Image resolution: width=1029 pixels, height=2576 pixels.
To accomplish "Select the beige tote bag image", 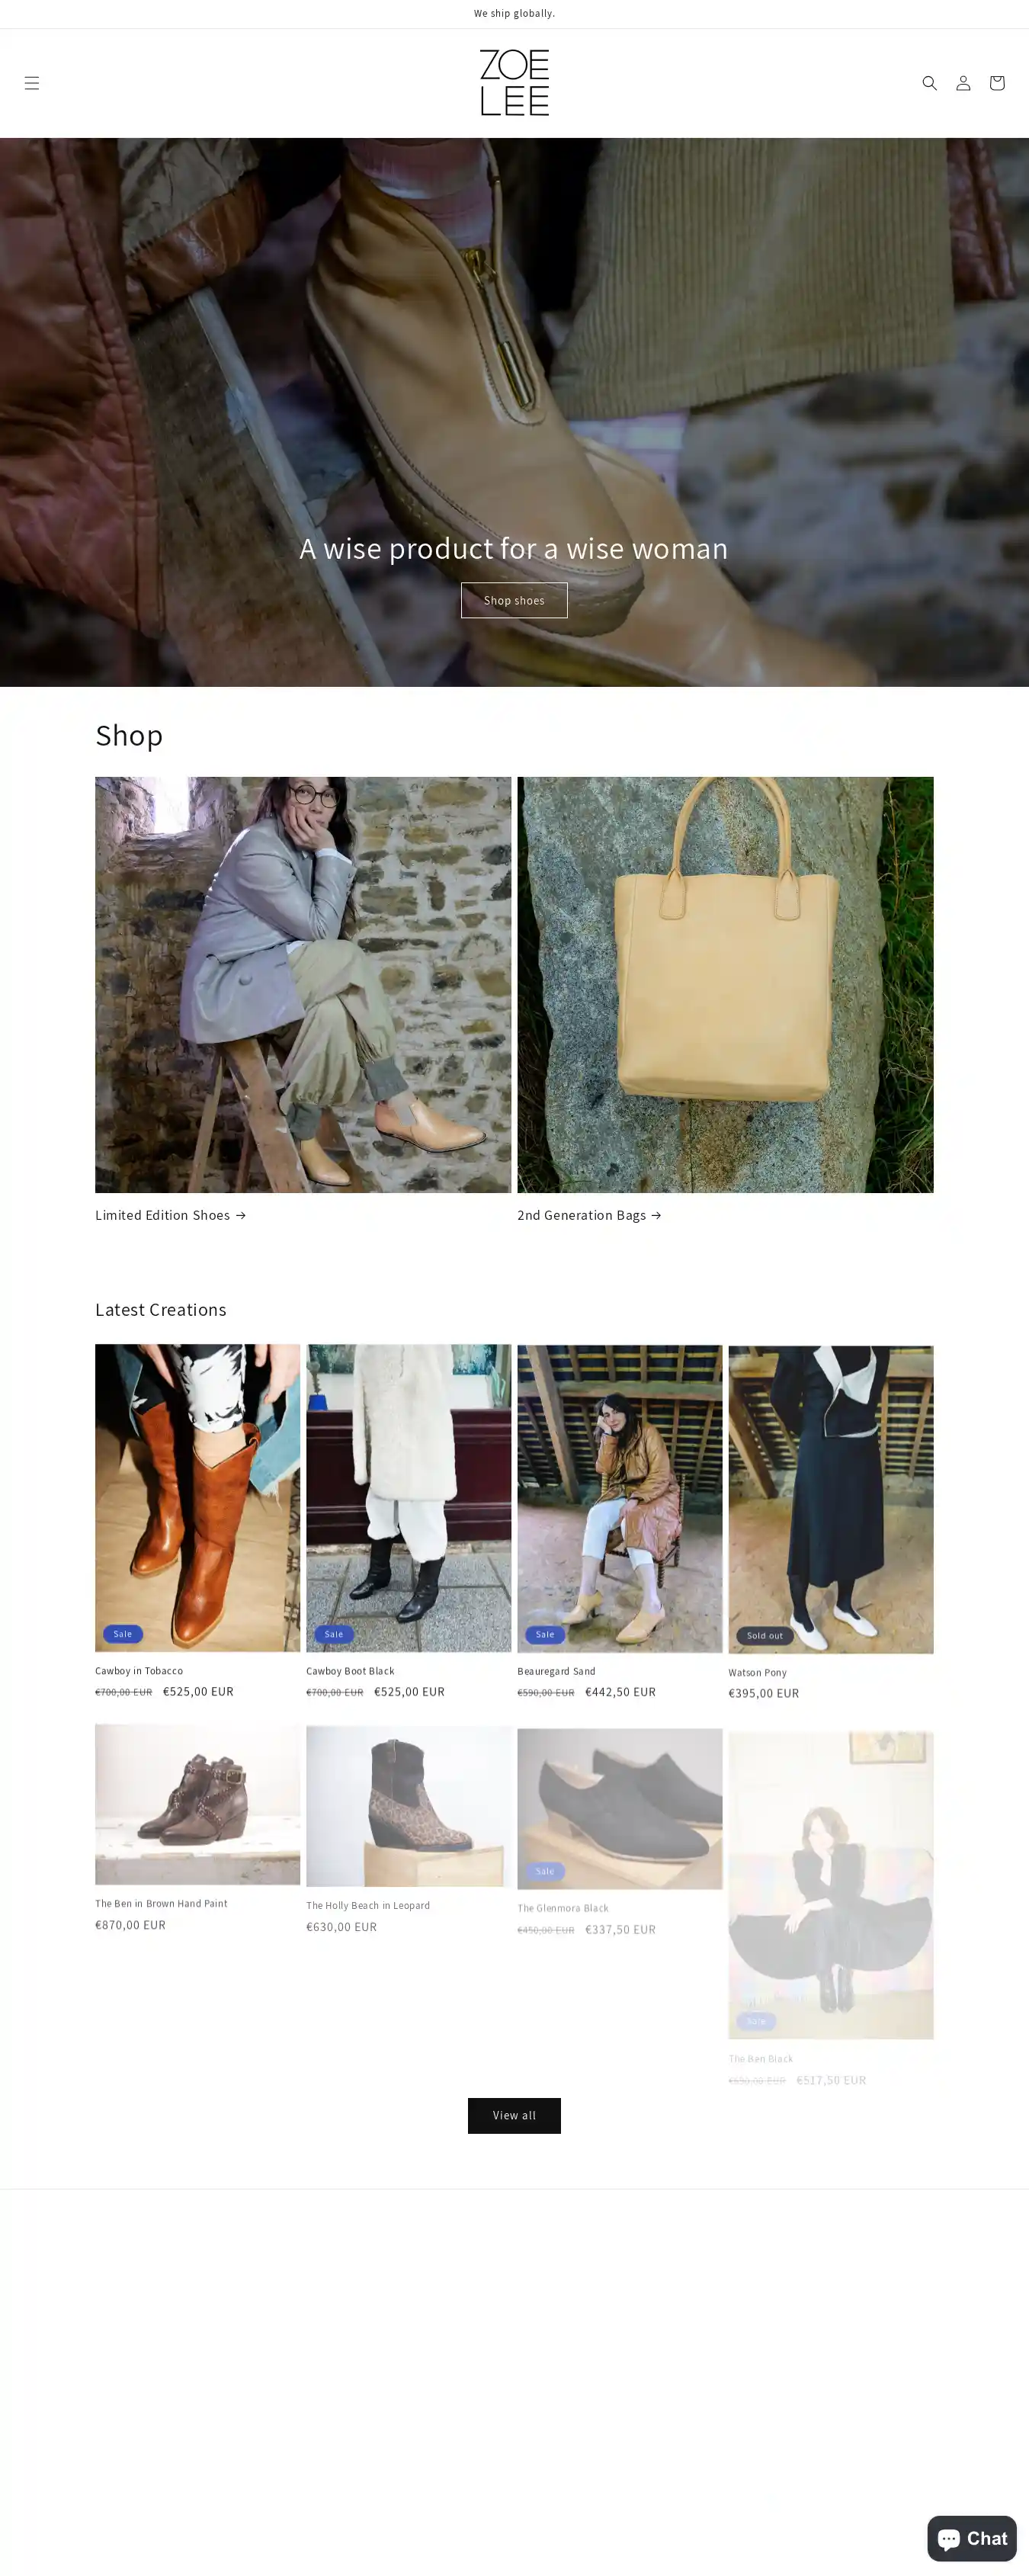I will [725, 985].
